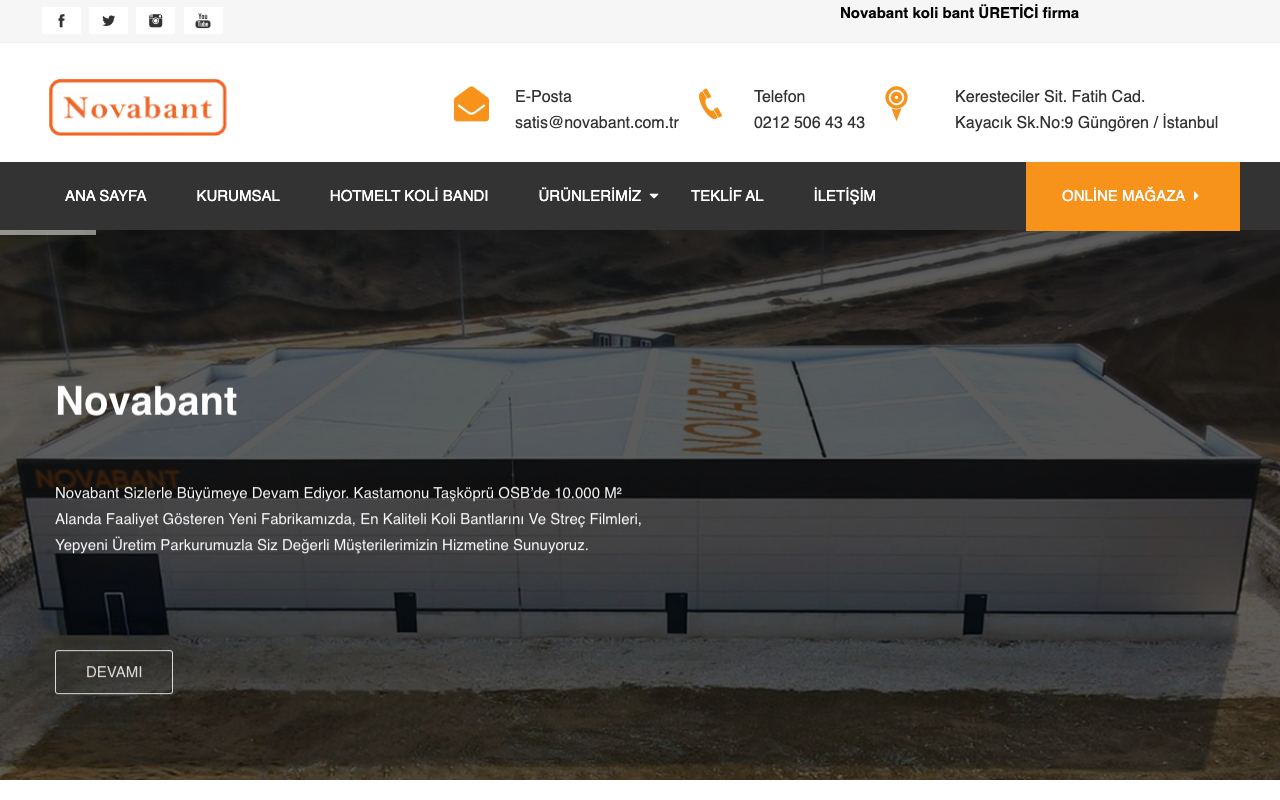Click the ONLINE MAĞAZA button
The height and width of the screenshot is (800, 1280).
pyautogui.click(x=1133, y=196)
